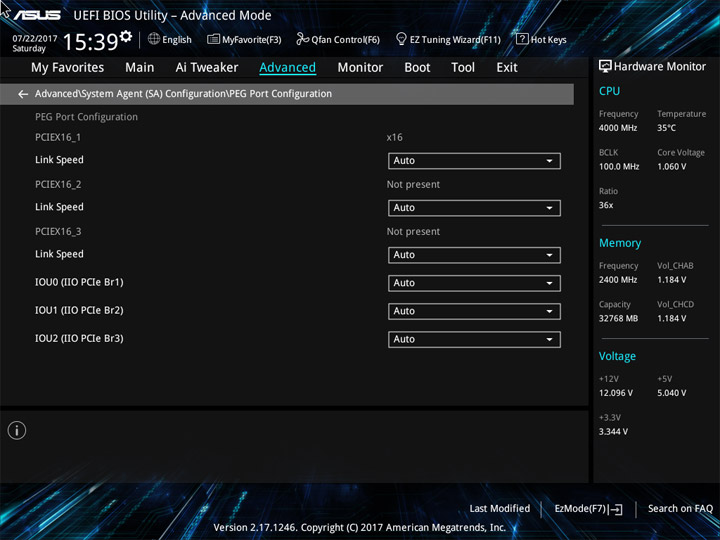The width and height of the screenshot is (720, 540).
Task: Click the EzMode exit arrow icon
Action: [617, 509]
